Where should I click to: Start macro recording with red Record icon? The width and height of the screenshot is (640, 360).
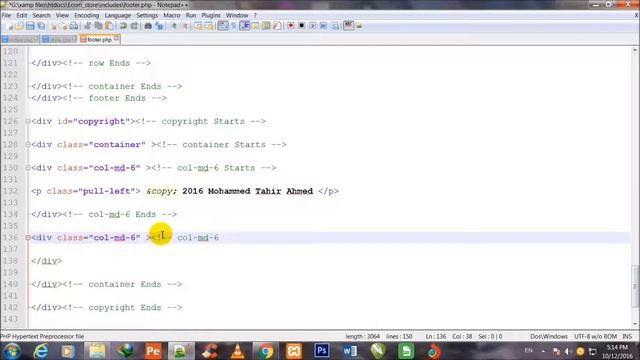click(x=291, y=26)
